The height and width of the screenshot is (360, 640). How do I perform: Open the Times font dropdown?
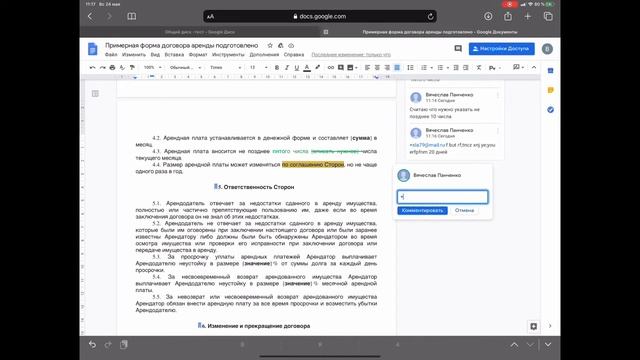225,67
